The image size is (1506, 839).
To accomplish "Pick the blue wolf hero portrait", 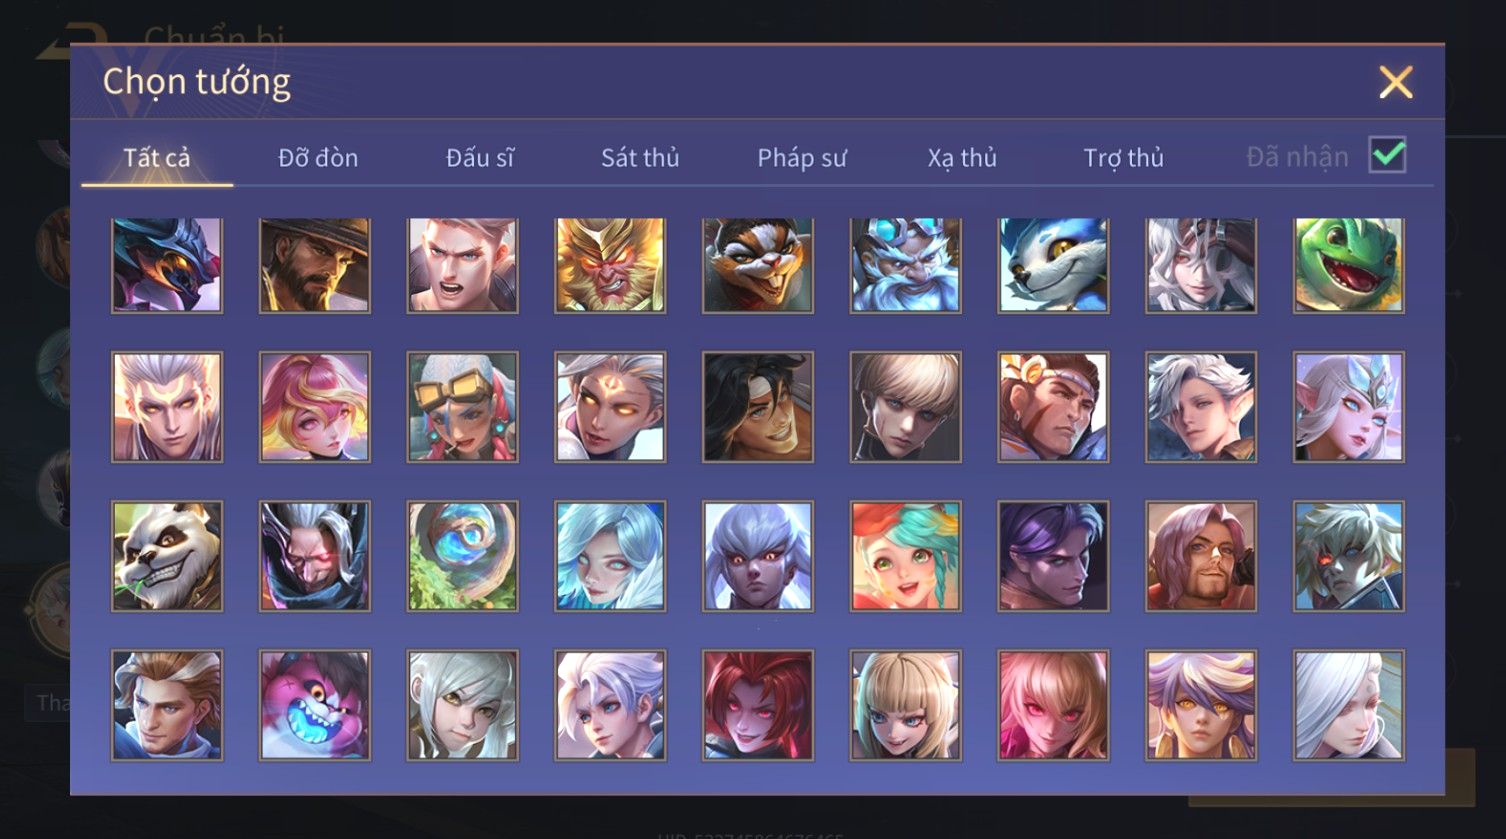I will (1053, 265).
